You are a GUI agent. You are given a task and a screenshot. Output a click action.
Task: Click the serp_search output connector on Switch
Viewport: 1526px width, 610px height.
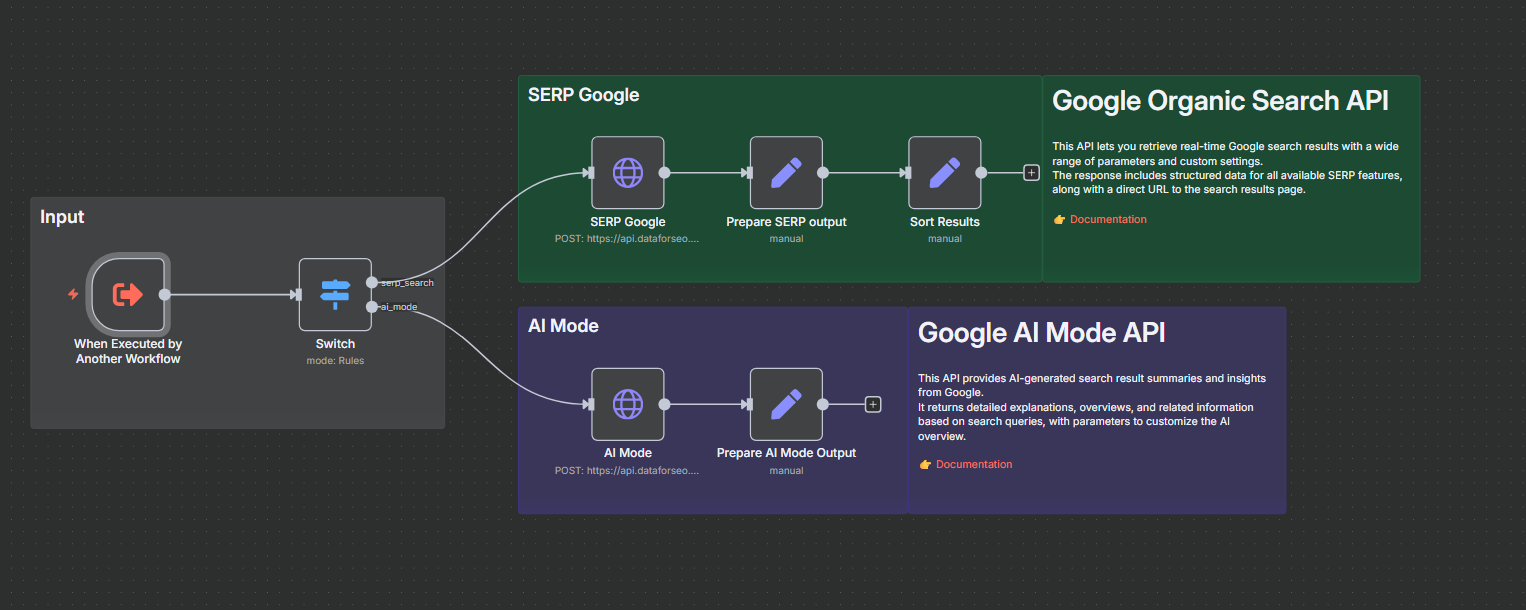click(372, 282)
